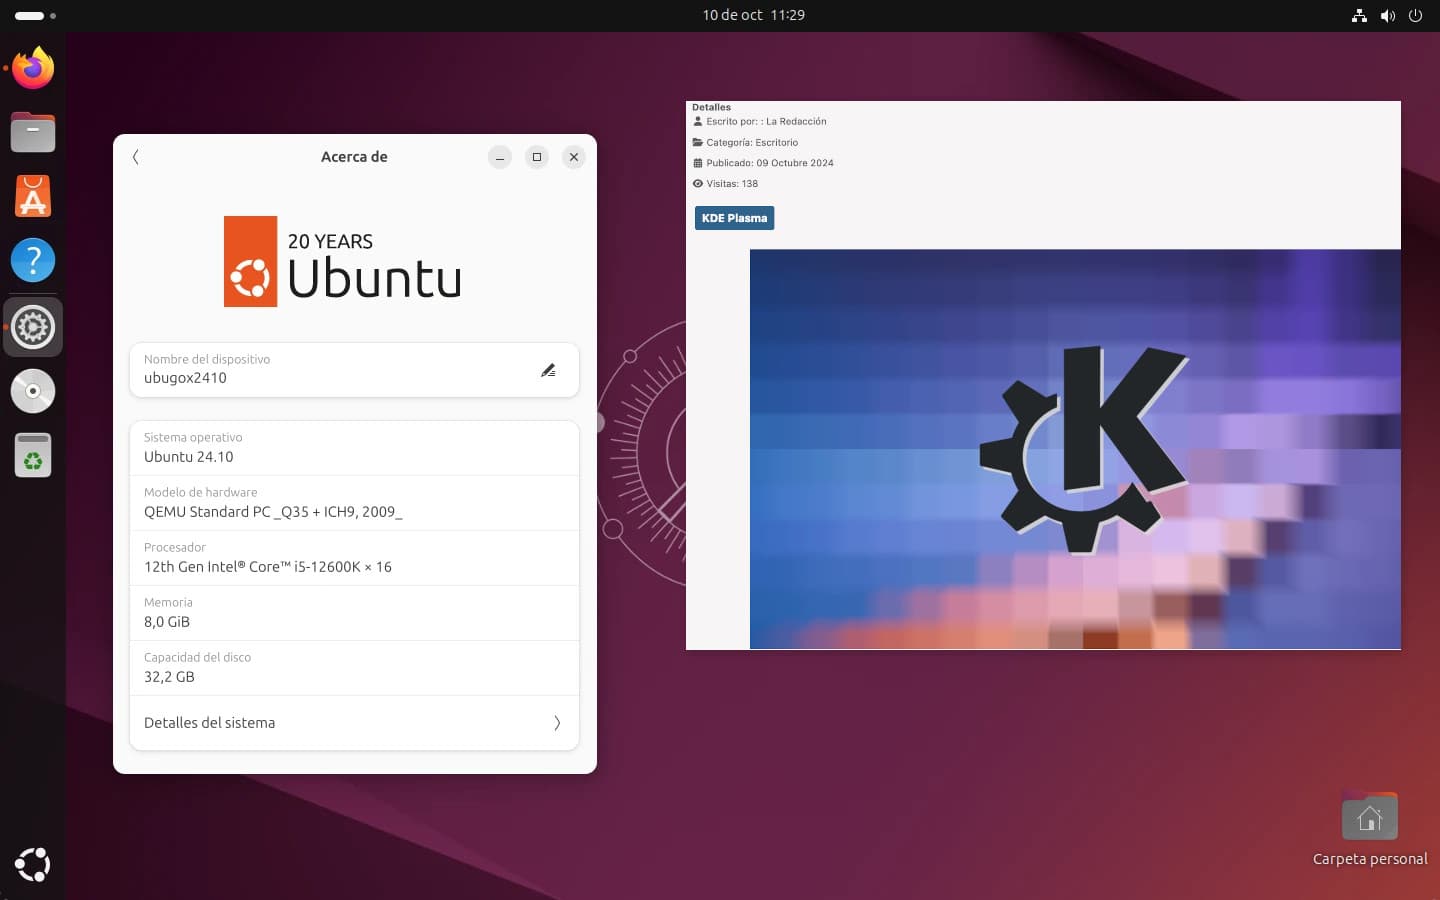Click the volume speaker icon

[1387, 16]
